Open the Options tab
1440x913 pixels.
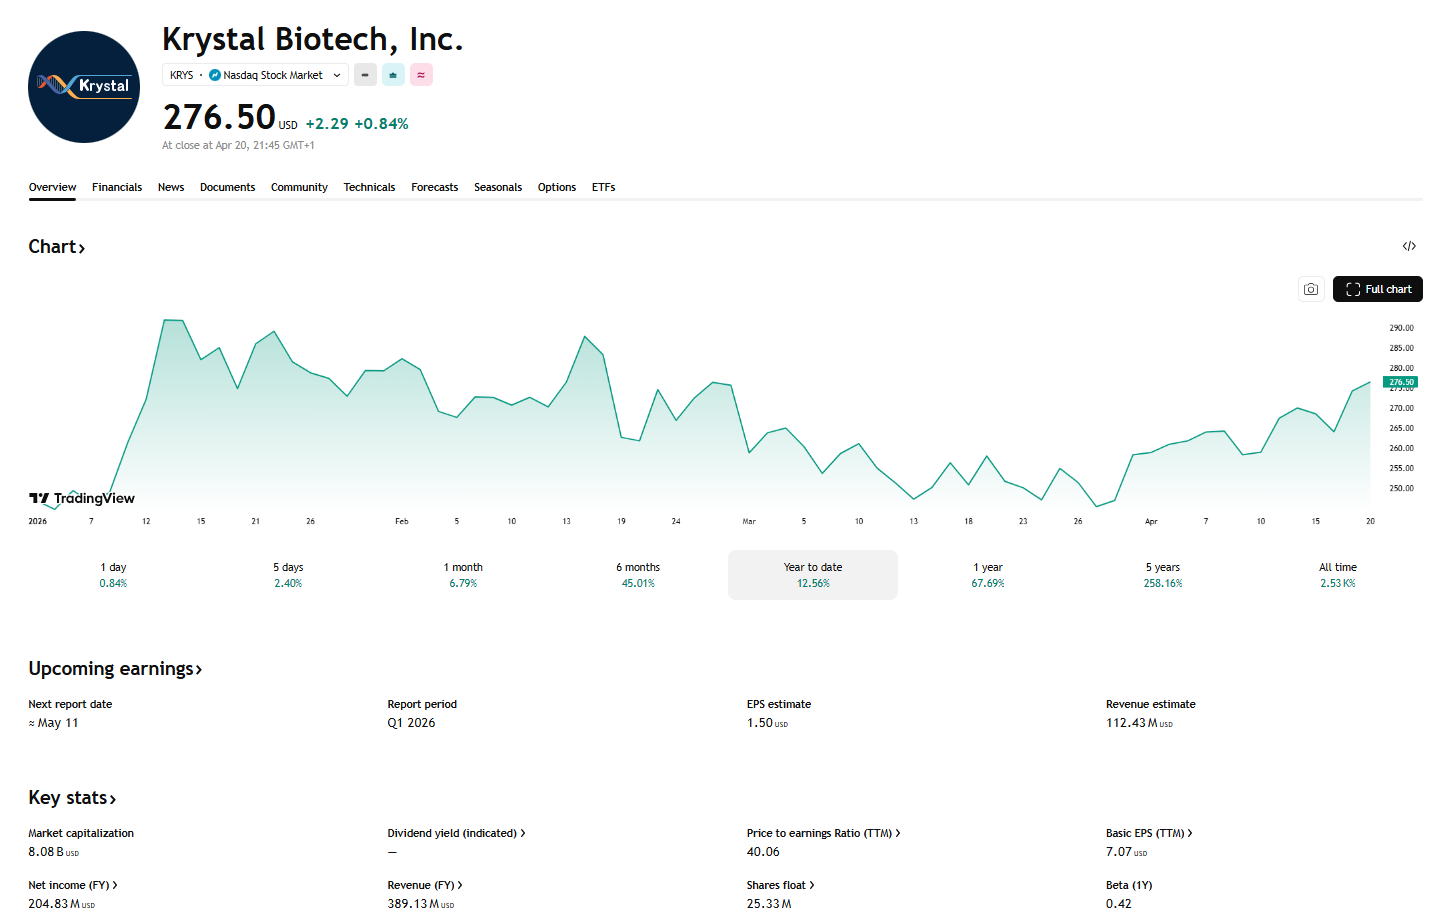pos(557,187)
